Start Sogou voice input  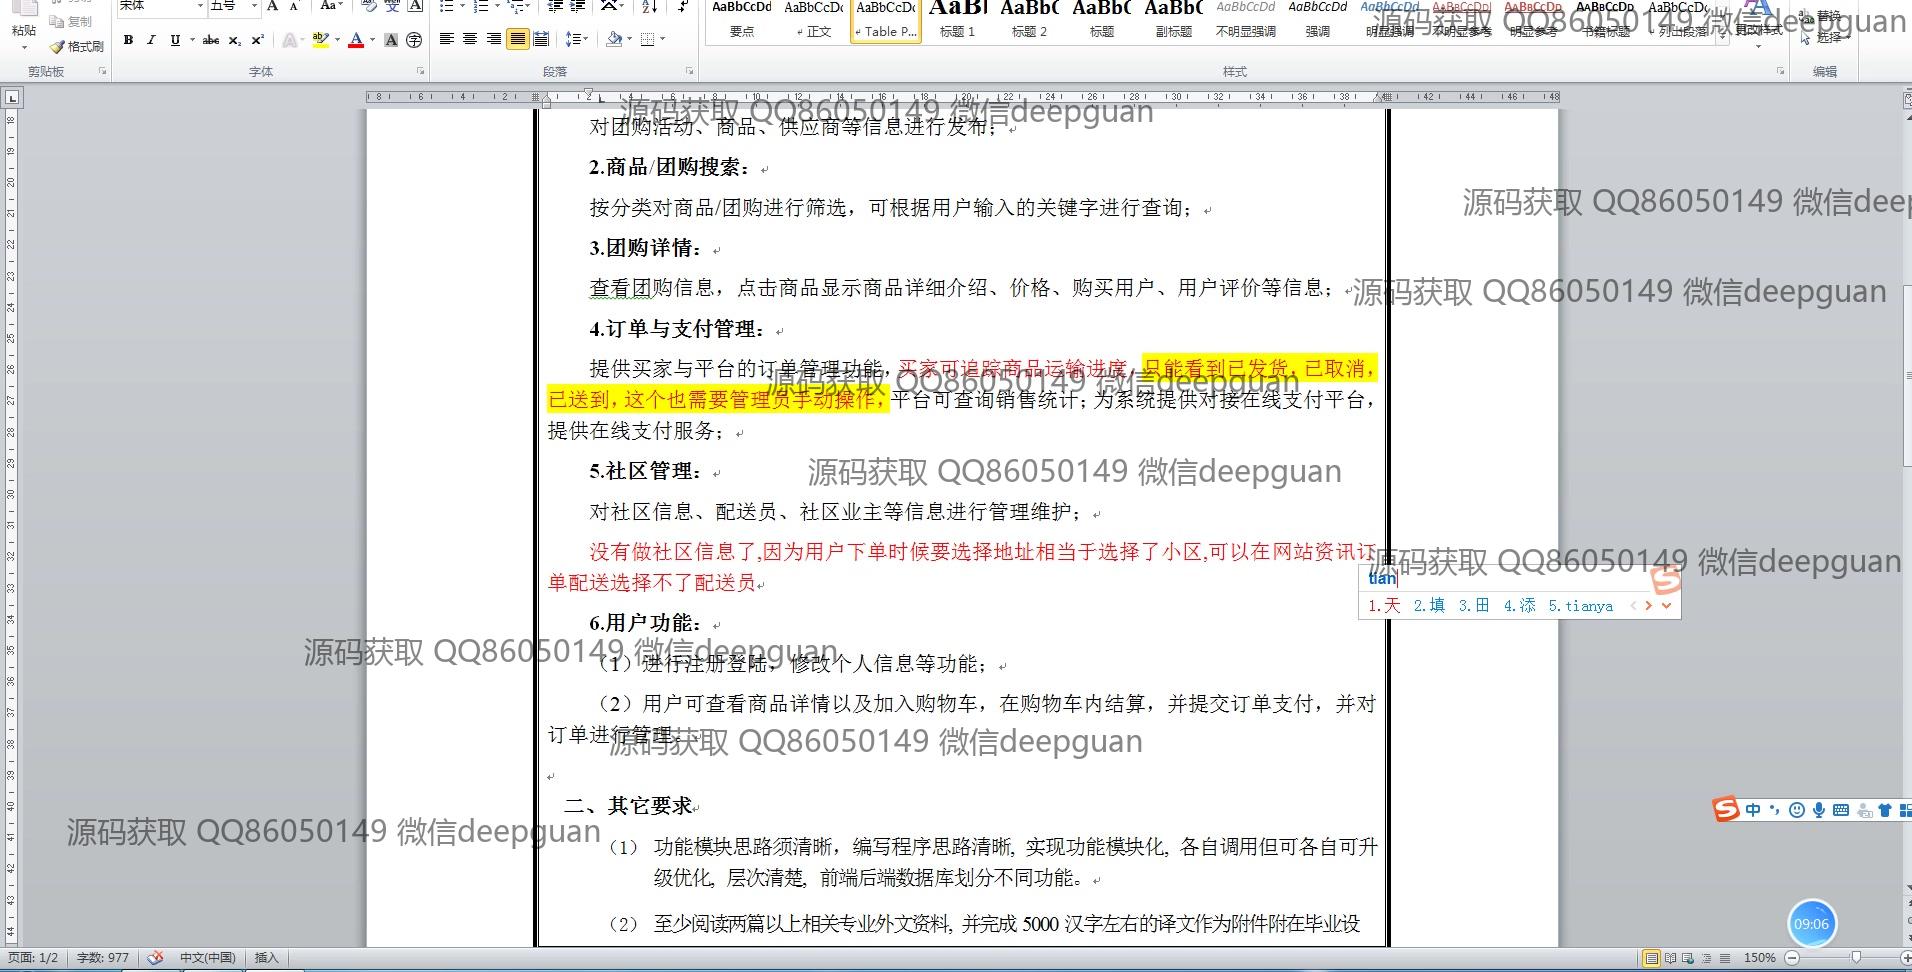1818,810
